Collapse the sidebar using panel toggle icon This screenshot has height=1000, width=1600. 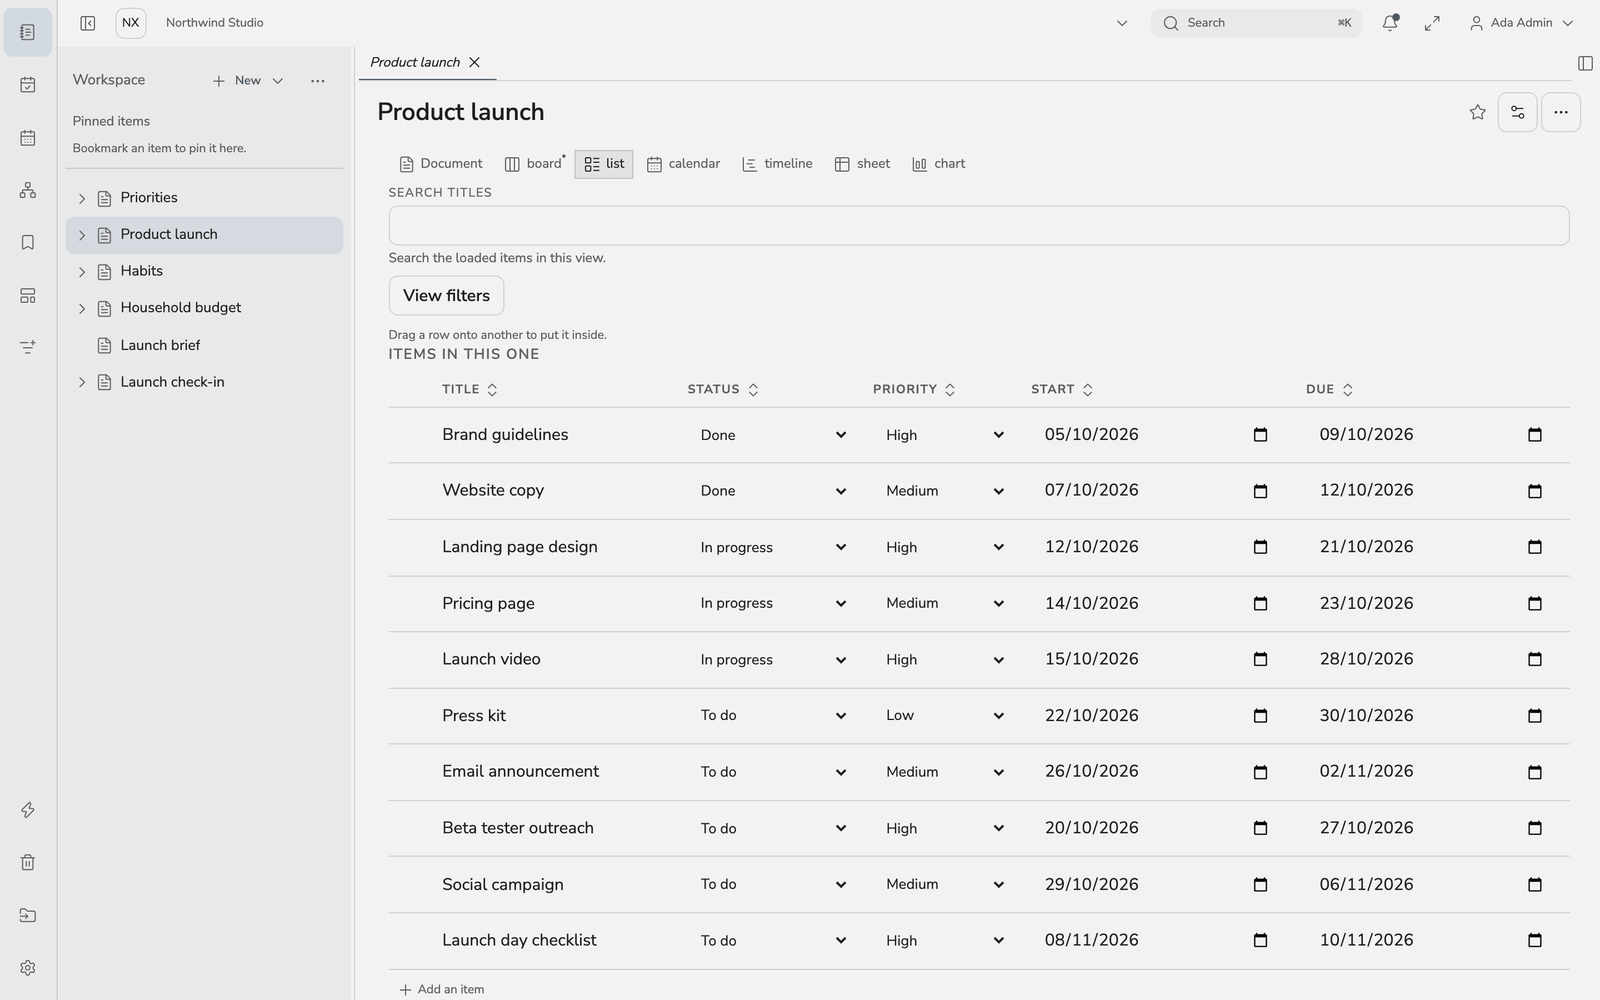(88, 23)
